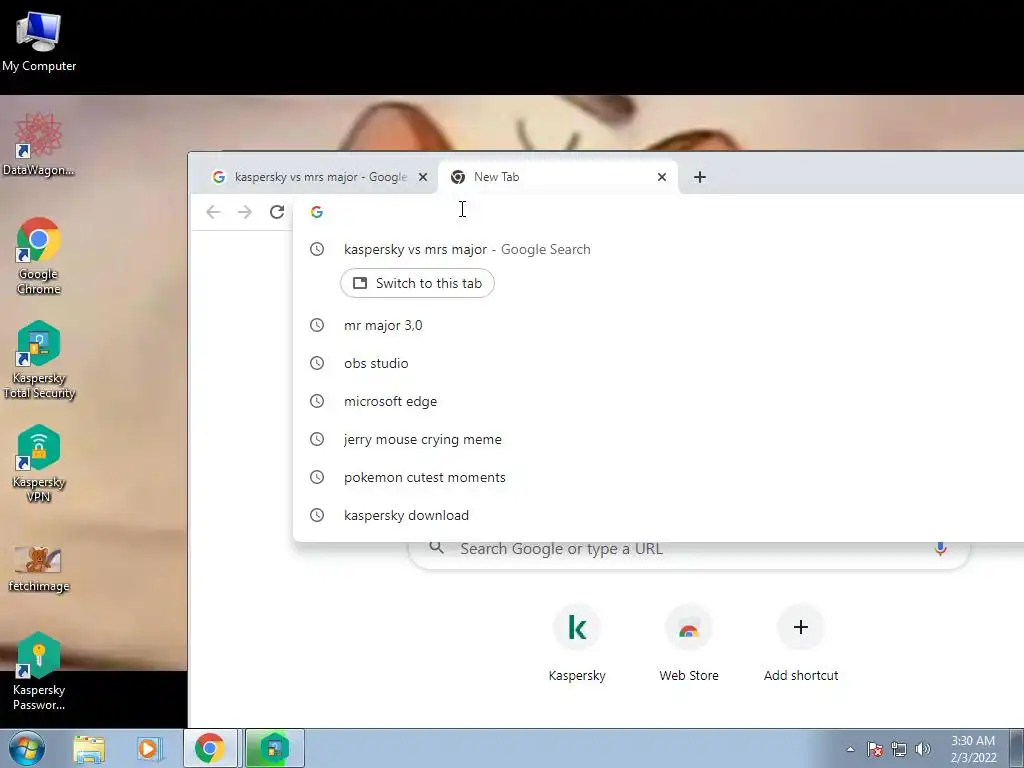Viewport: 1024px width, 768px height.
Task: Select 'mr major 3.0' suggestion
Action: 658,325
